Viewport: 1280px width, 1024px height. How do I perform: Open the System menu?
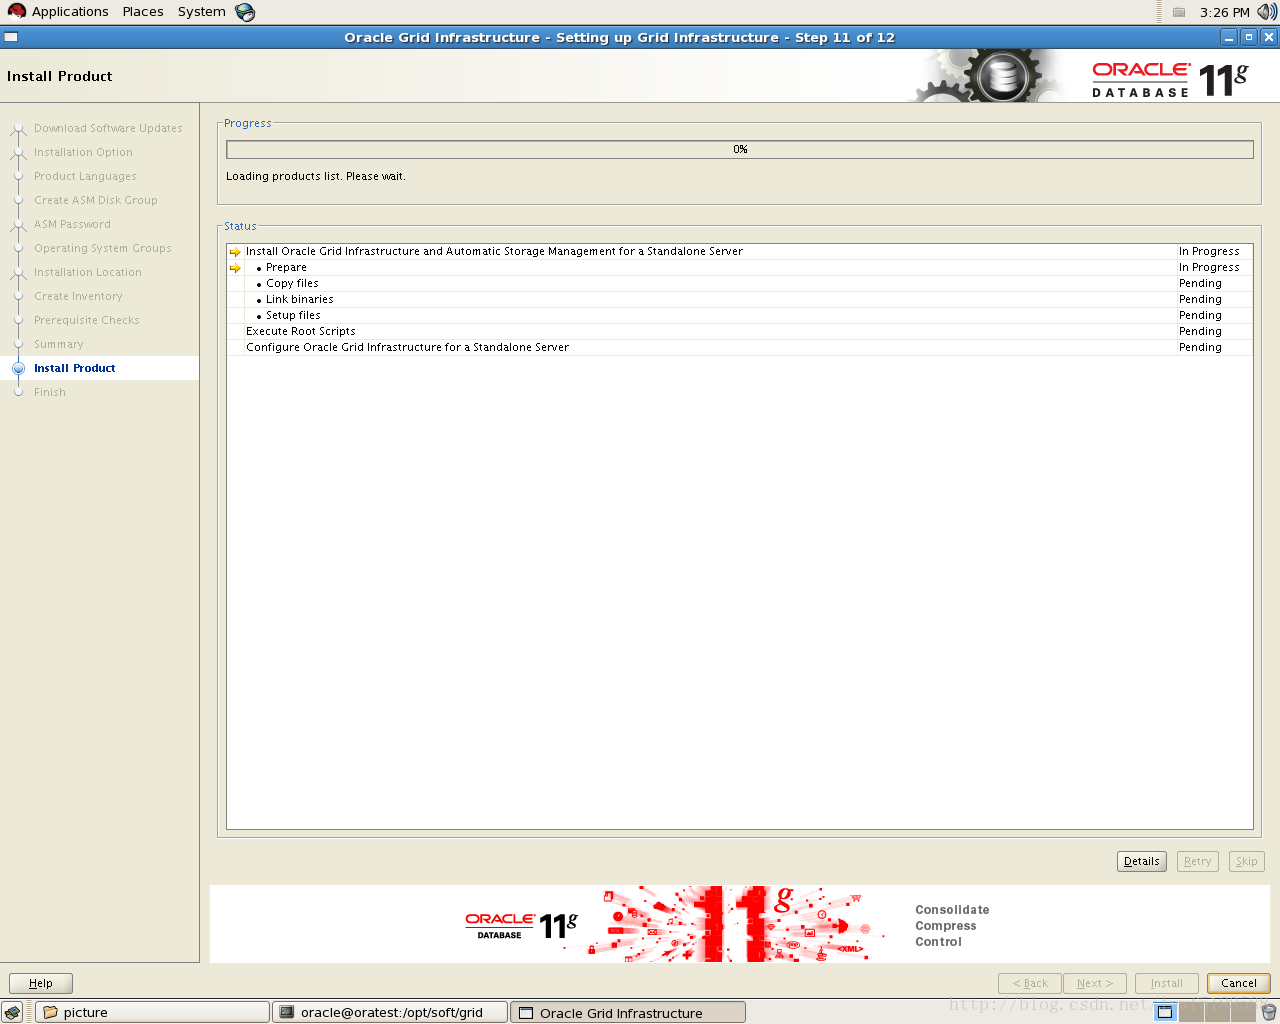click(x=201, y=12)
